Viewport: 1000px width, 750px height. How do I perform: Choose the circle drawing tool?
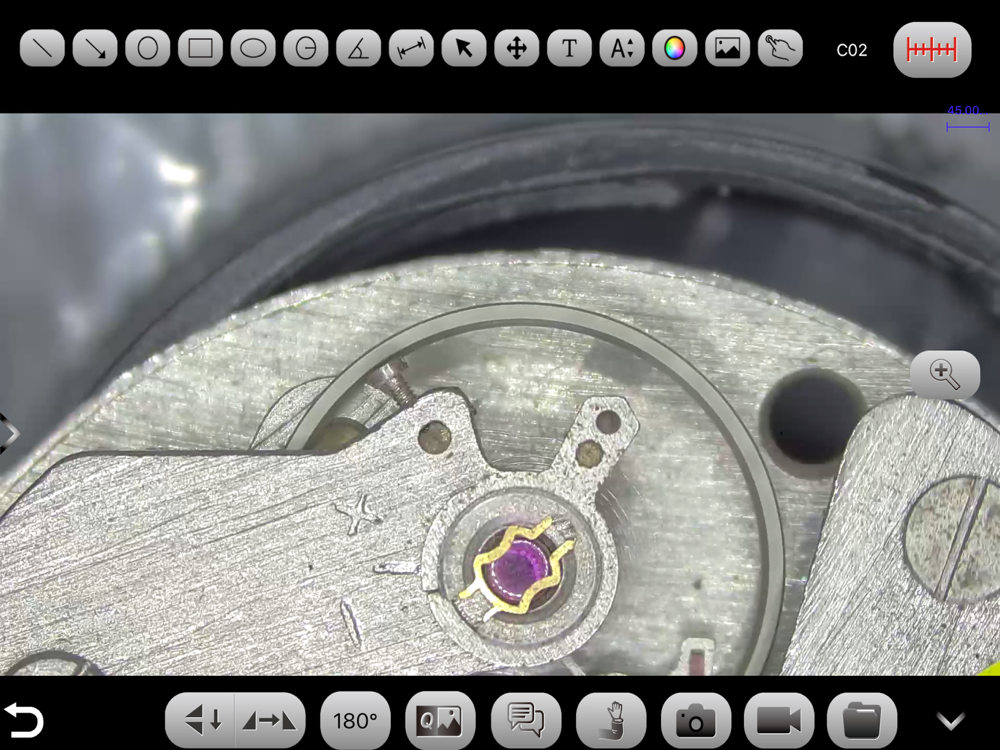tap(148, 48)
